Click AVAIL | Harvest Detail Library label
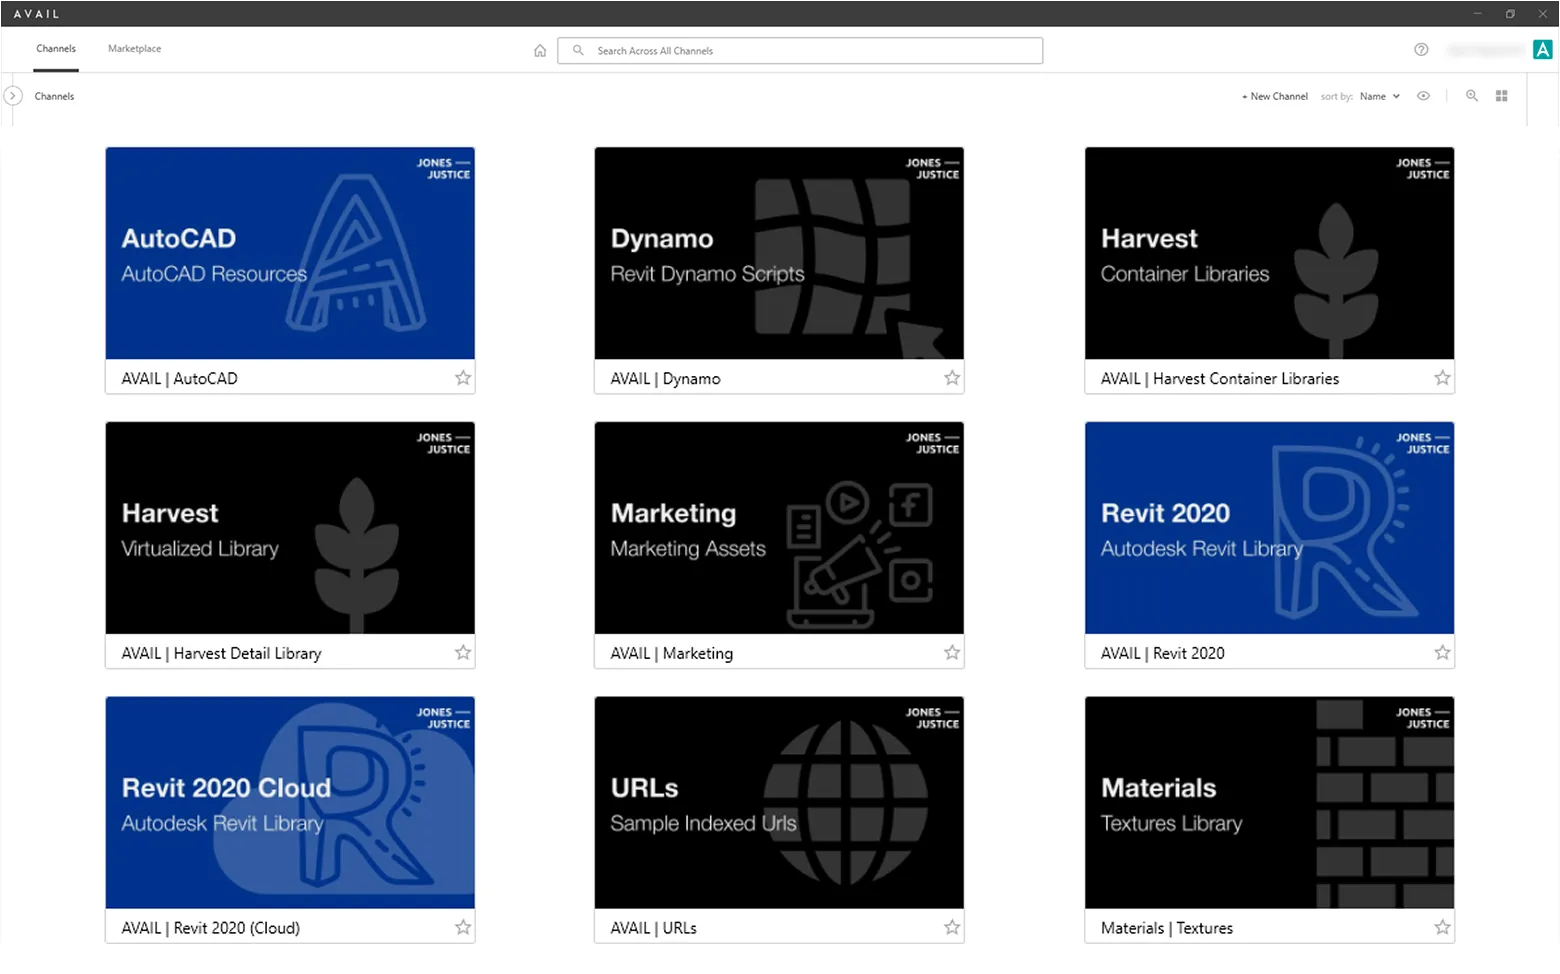The height and width of the screenshot is (974, 1560). 221,654
